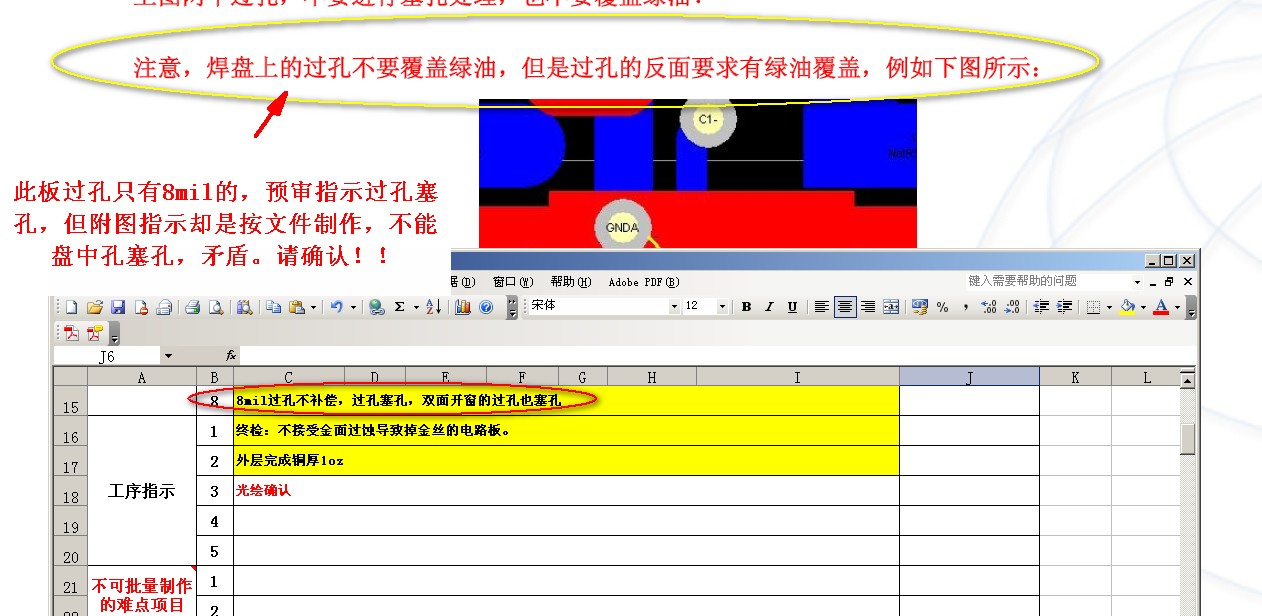The image size is (1262, 616).
Task: Select the cell containing 光绘确认
Action: coord(566,491)
